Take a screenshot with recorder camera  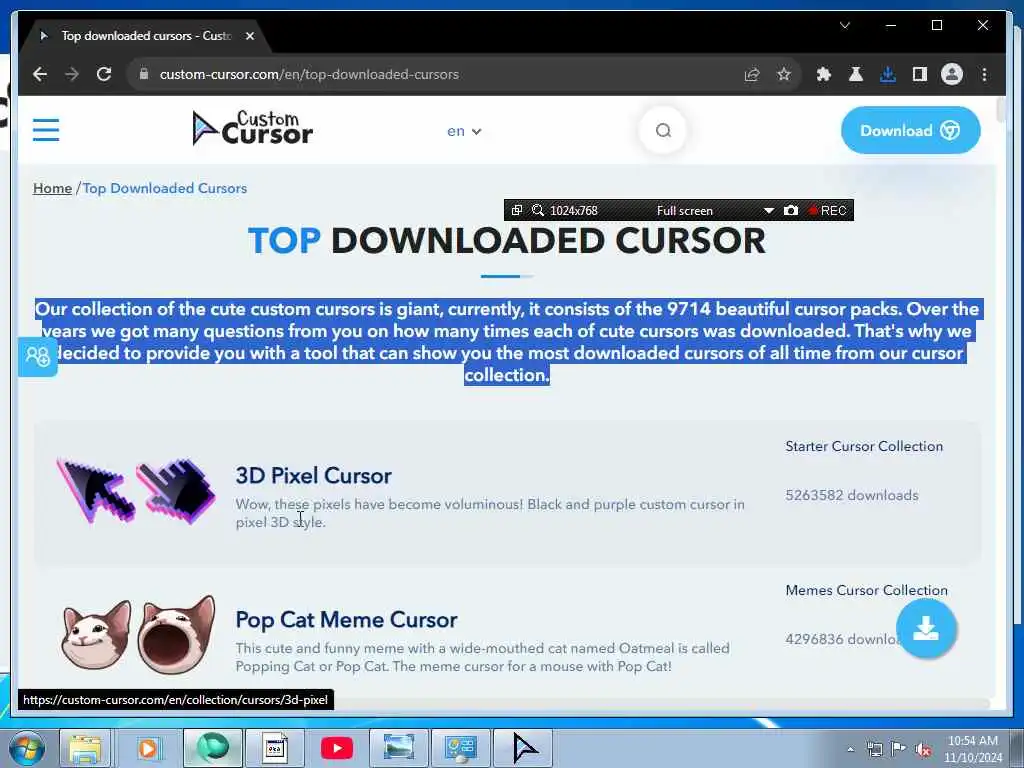click(790, 210)
